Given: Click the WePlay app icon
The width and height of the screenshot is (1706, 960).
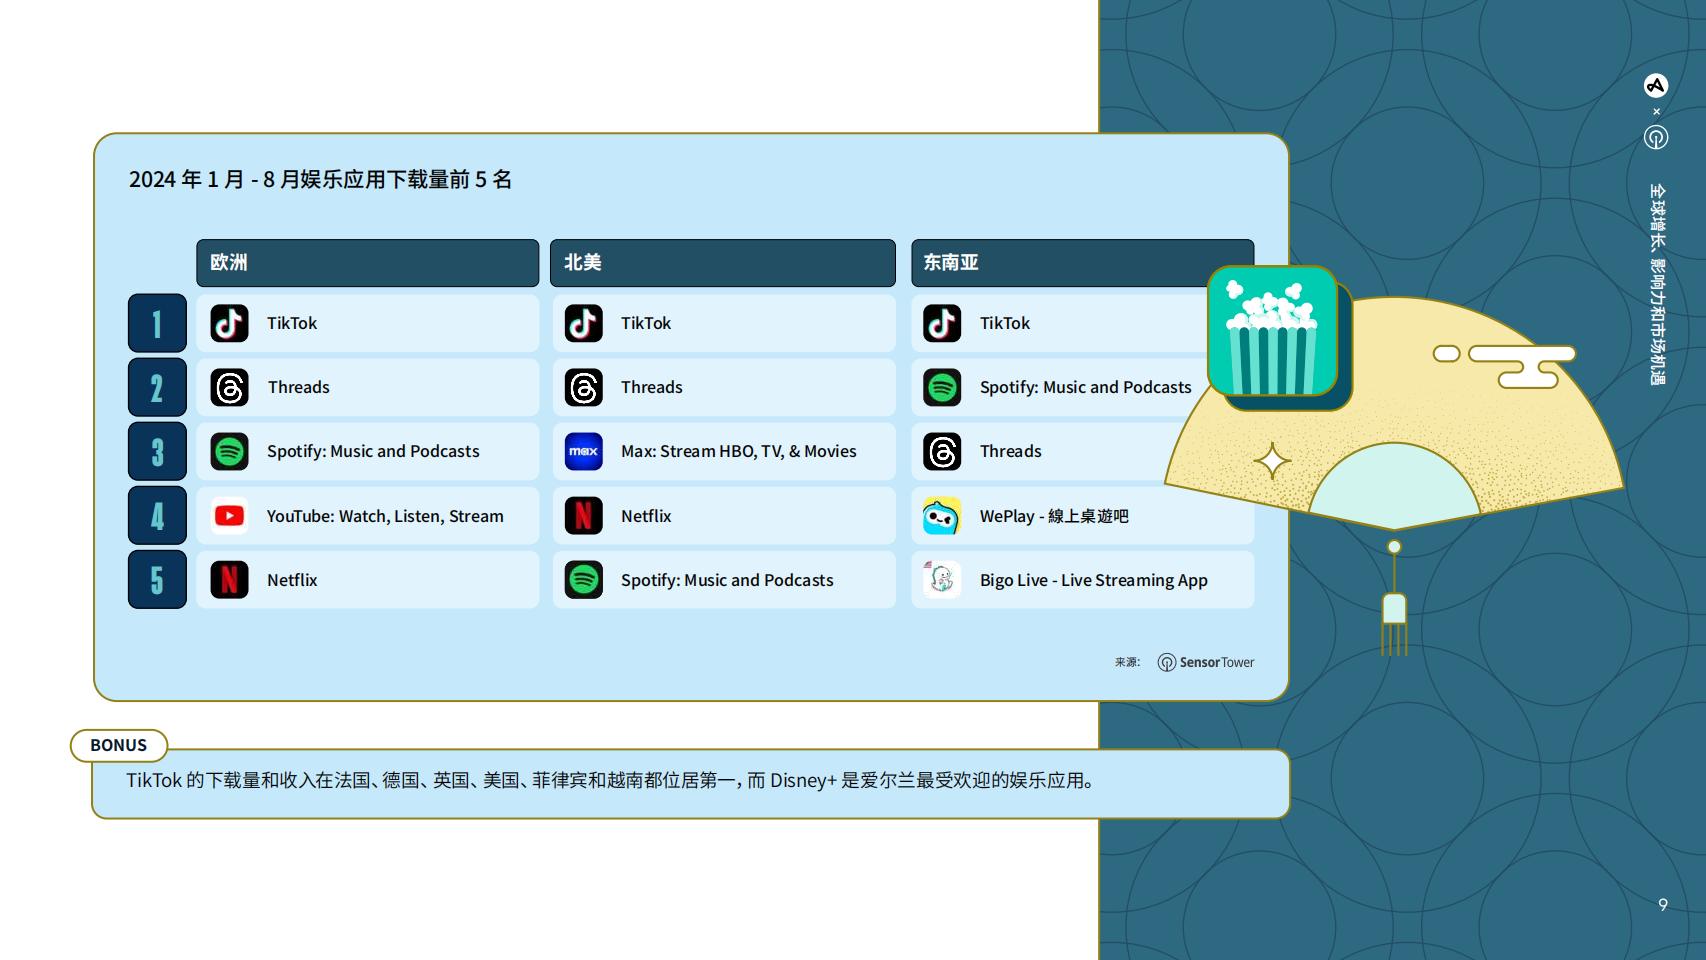Looking at the screenshot, I should (942, 516).
